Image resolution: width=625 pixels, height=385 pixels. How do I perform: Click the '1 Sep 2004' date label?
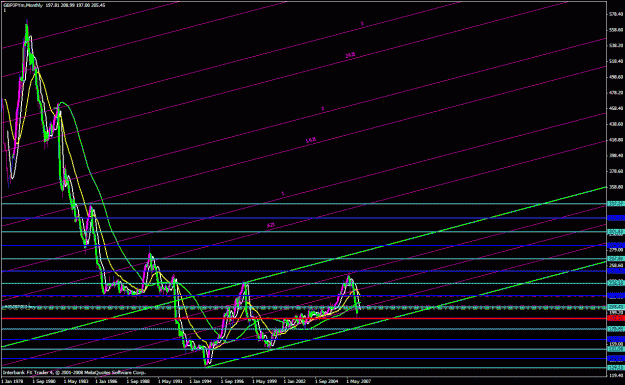(326, 381)
